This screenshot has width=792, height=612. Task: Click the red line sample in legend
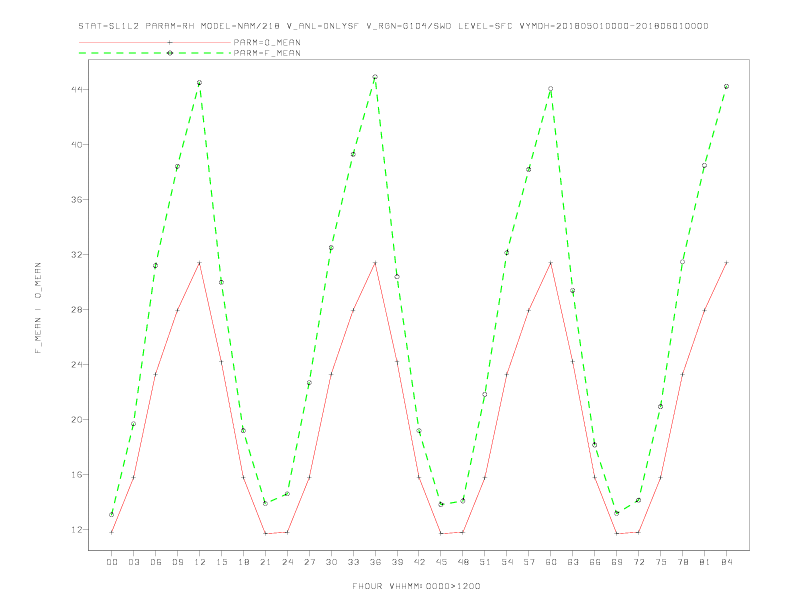coord(155,42)
